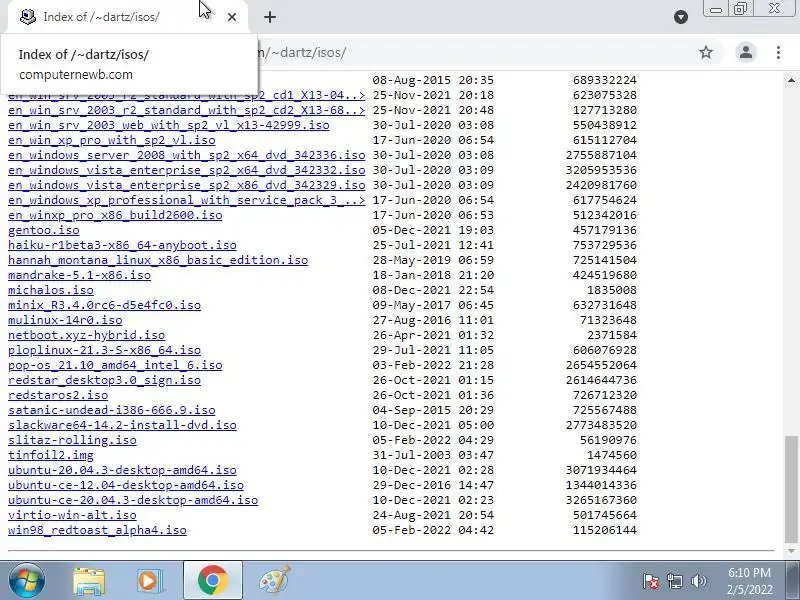Open slackware64-14.2-install-dvd.iso link

pyautogui.click(x=122, y=425)
